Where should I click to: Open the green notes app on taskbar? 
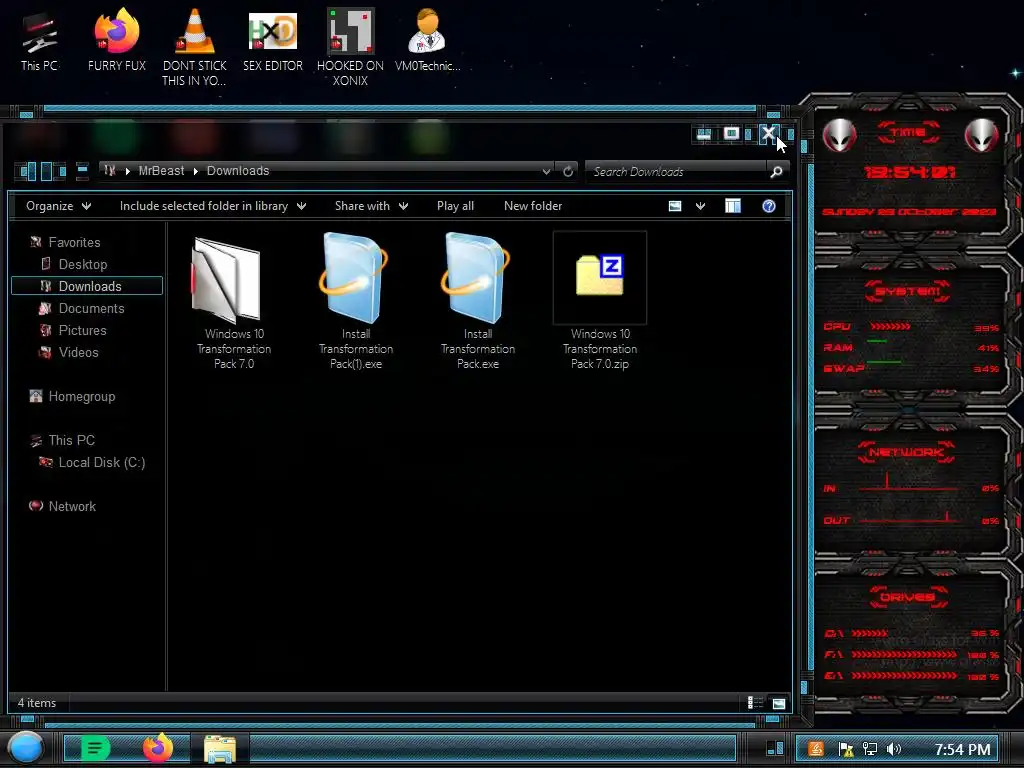tap(95, 748)
